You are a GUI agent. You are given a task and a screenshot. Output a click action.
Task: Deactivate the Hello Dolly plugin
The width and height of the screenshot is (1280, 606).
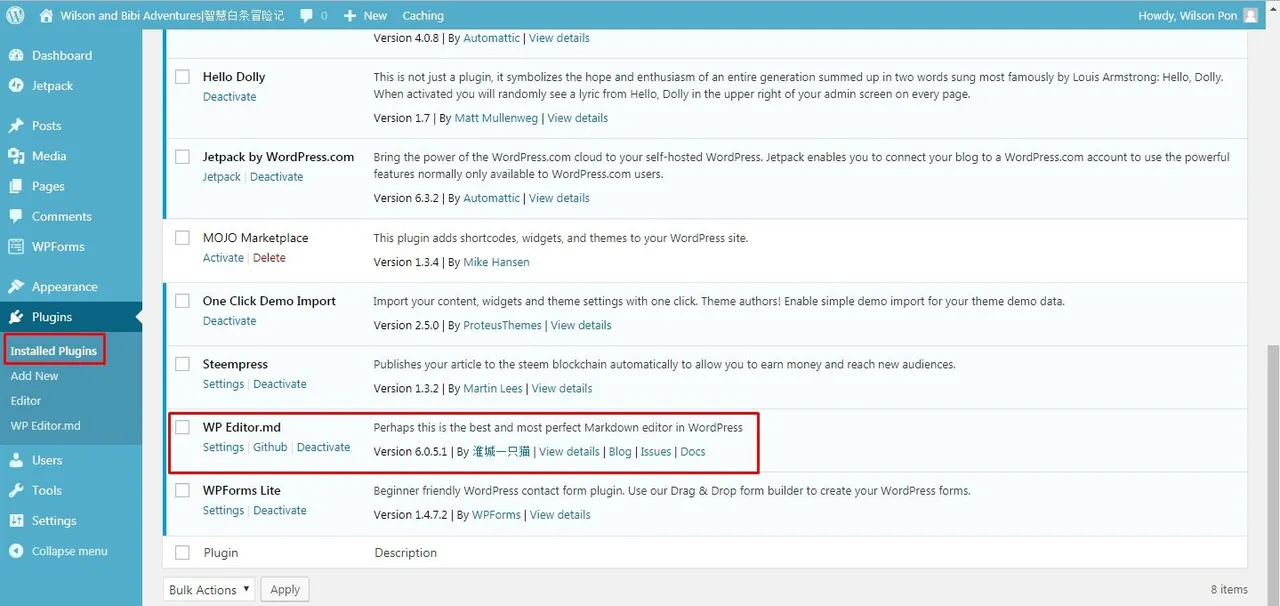point(230,97)
